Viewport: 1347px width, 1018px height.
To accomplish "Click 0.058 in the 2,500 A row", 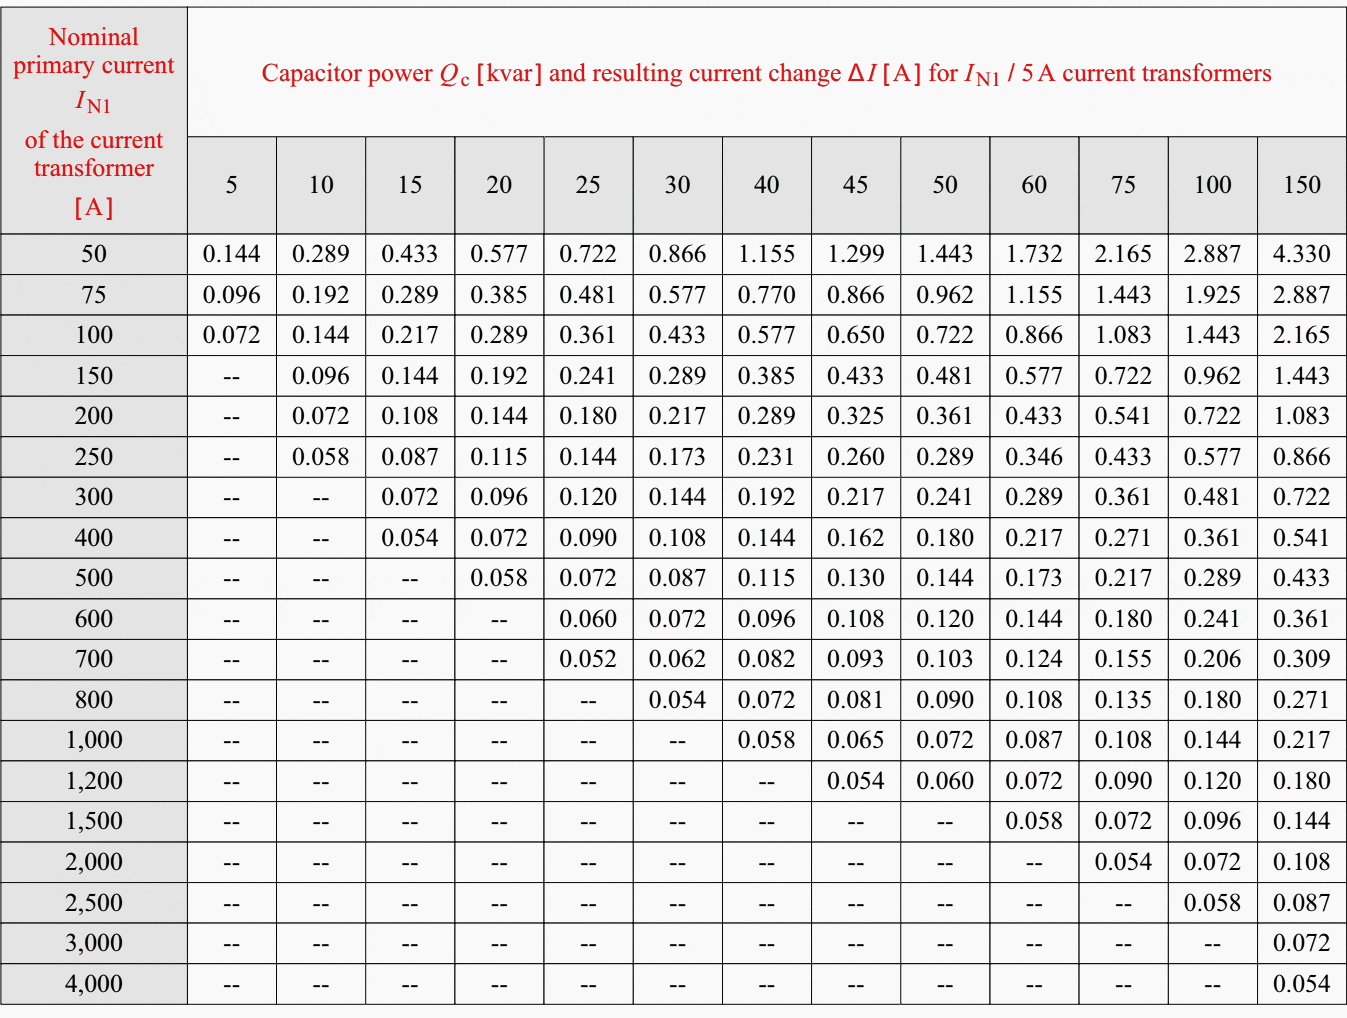I will tap(1212, 903).
